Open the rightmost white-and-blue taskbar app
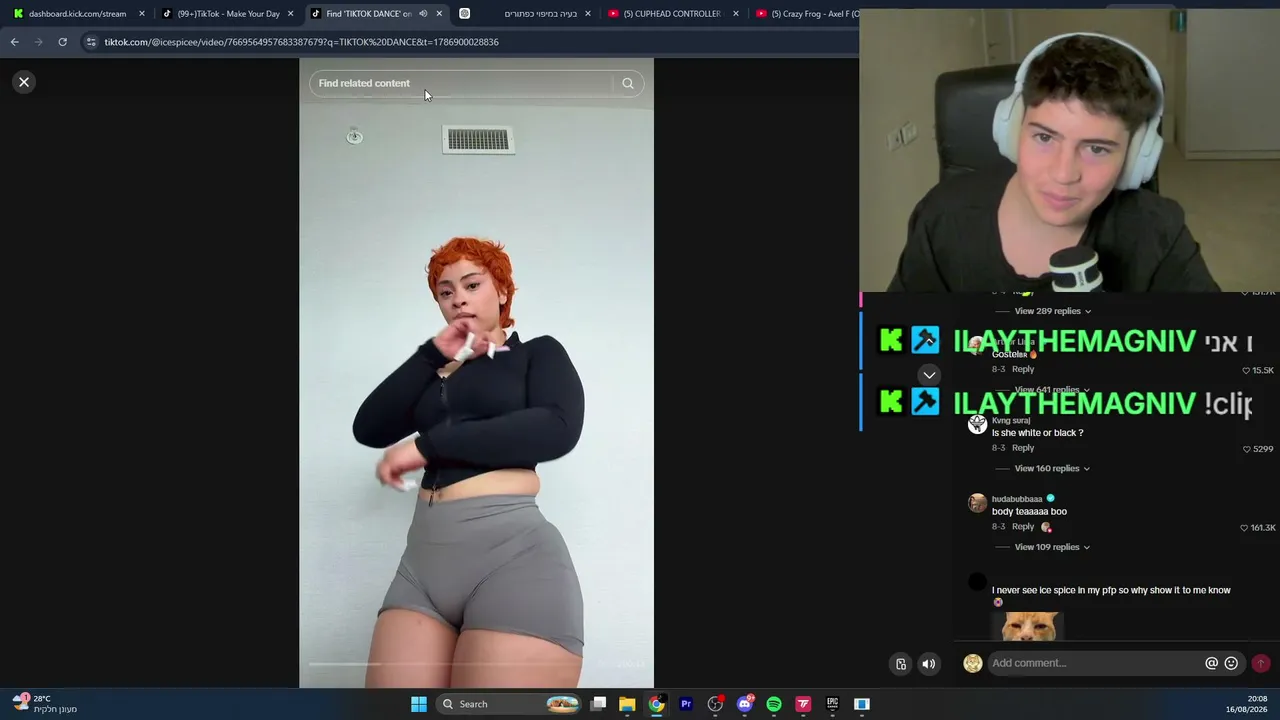Screen dimensions: 1280x720 point(861,704)
